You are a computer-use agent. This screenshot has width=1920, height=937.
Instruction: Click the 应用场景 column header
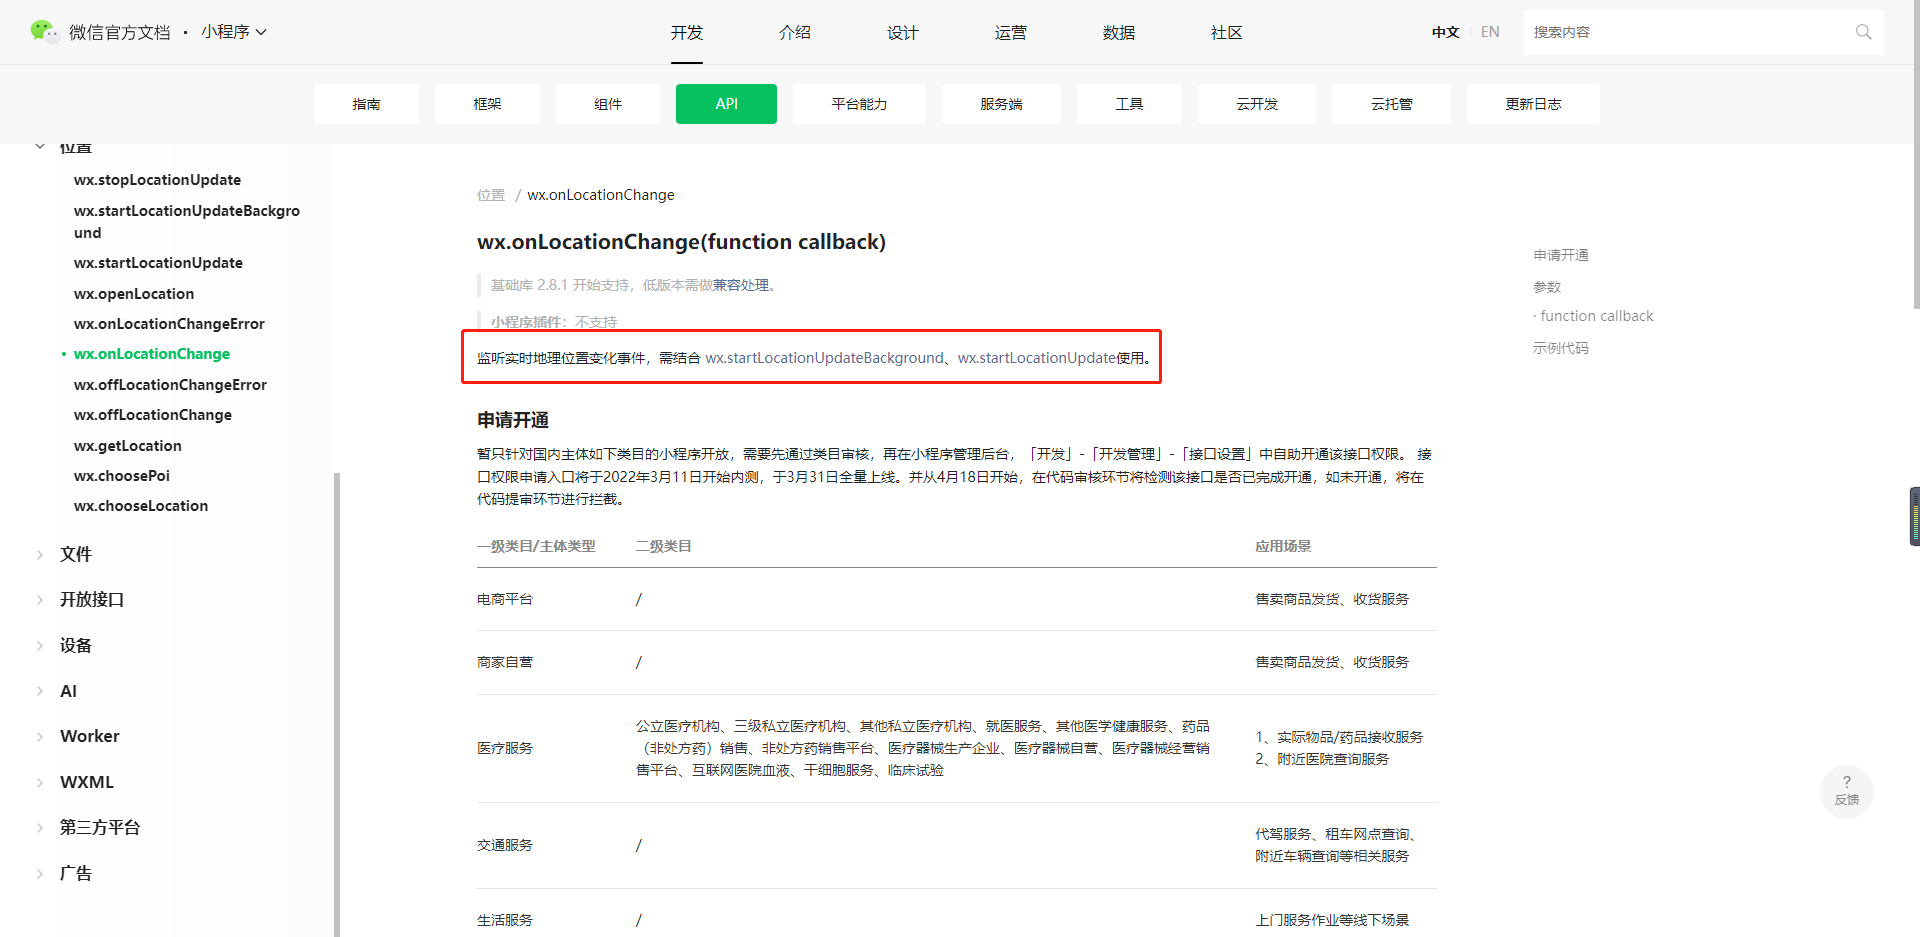1283,546
